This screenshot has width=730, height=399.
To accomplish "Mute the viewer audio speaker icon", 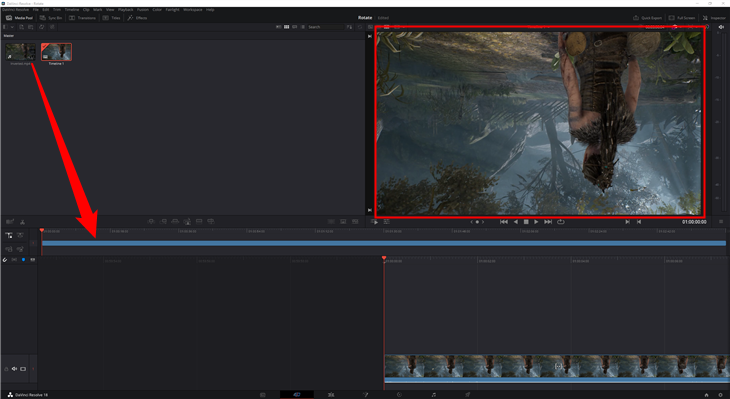I will click(721, 27).
